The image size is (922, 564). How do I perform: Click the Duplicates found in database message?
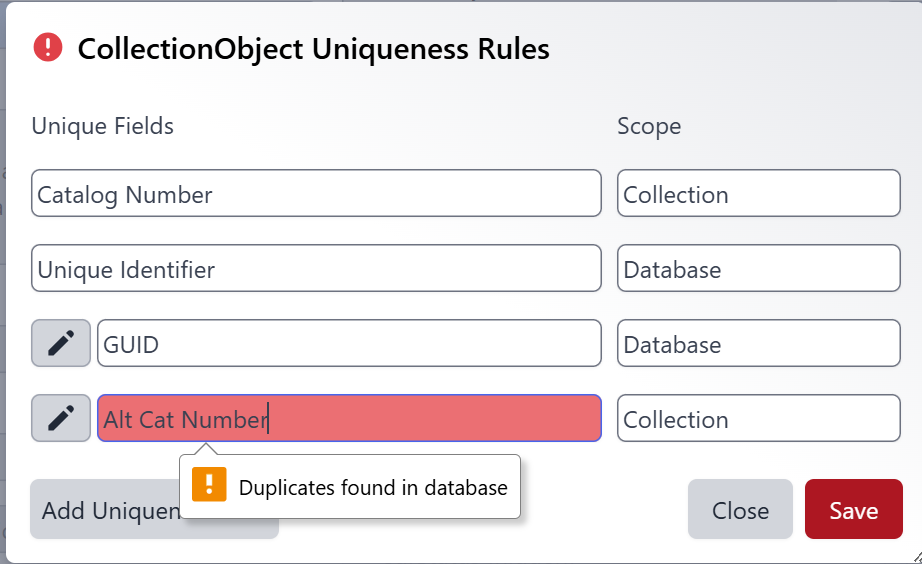coord(373,488)
